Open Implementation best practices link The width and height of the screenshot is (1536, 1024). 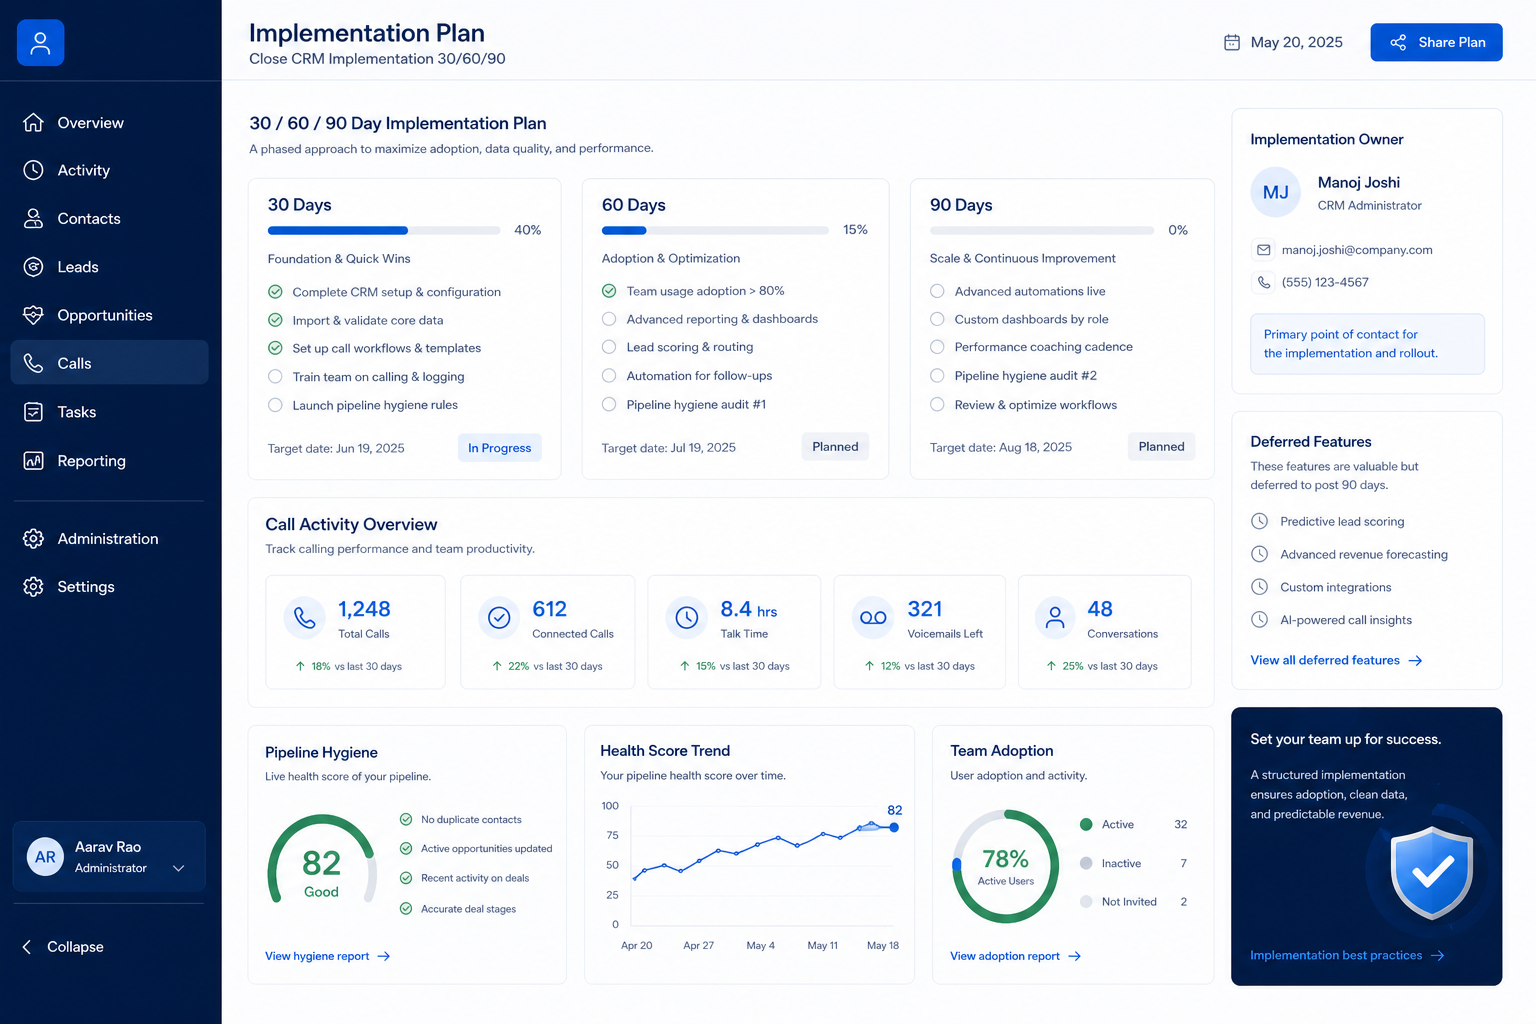point(1347,955)
